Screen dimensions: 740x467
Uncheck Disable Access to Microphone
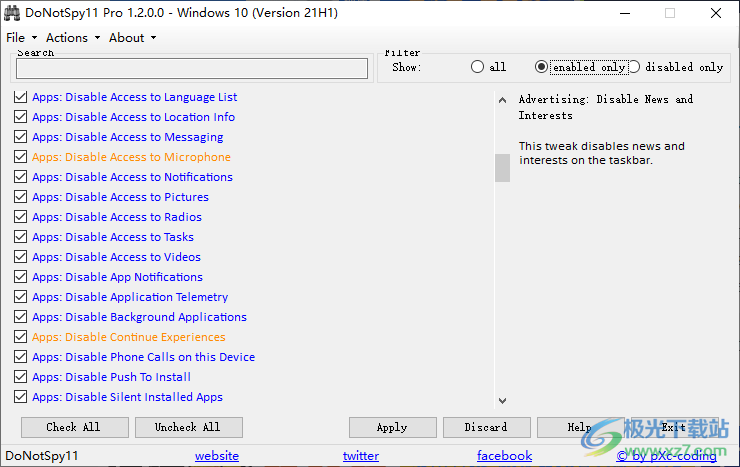click(20, 157)
